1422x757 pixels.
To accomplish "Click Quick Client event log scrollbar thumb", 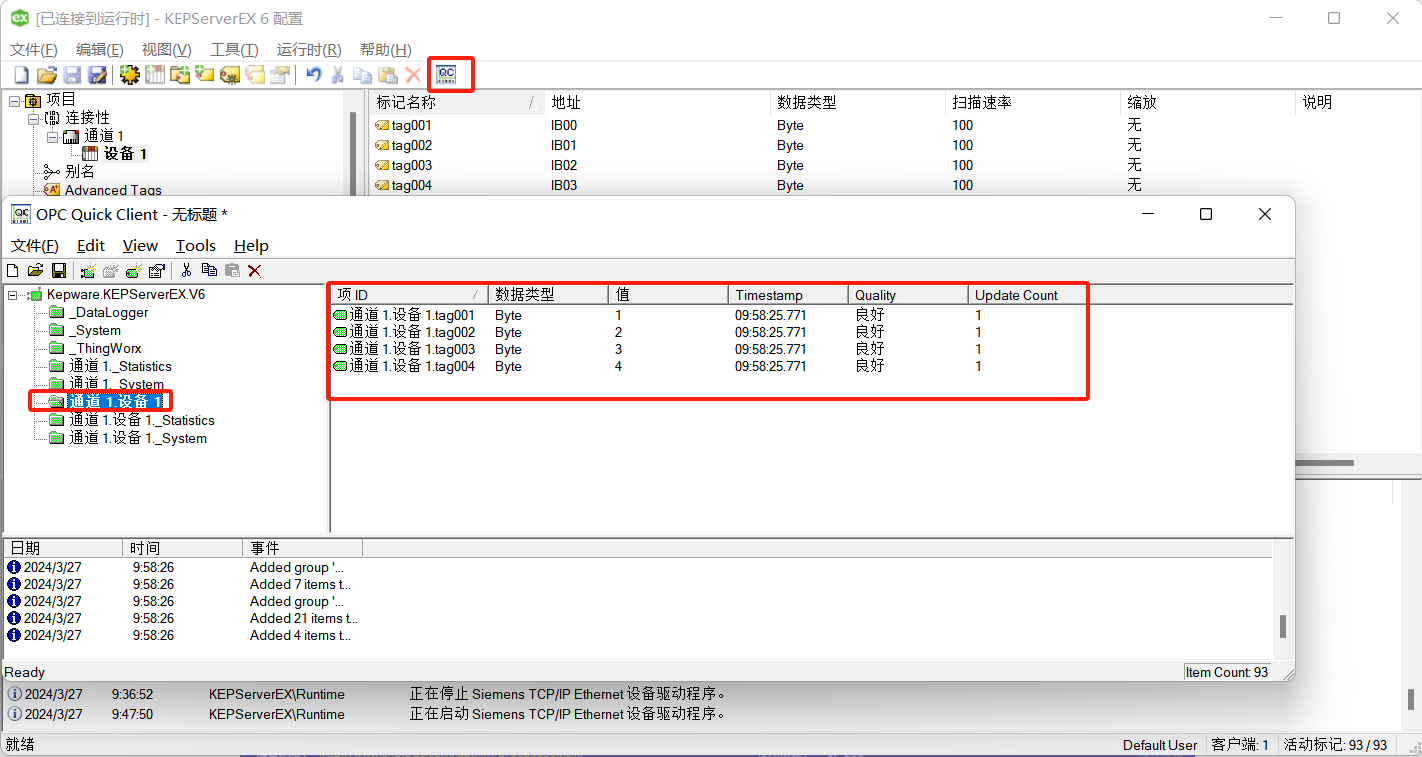I will tap(1283, 627).
